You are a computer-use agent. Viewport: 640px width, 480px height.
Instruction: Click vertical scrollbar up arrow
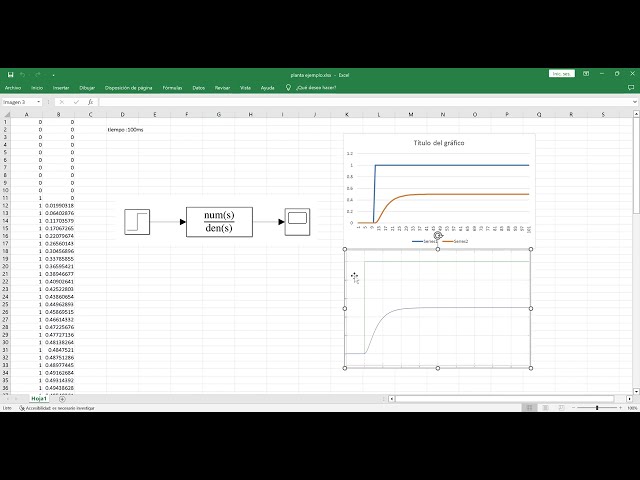pyautogui.click(x=636, y=114)
